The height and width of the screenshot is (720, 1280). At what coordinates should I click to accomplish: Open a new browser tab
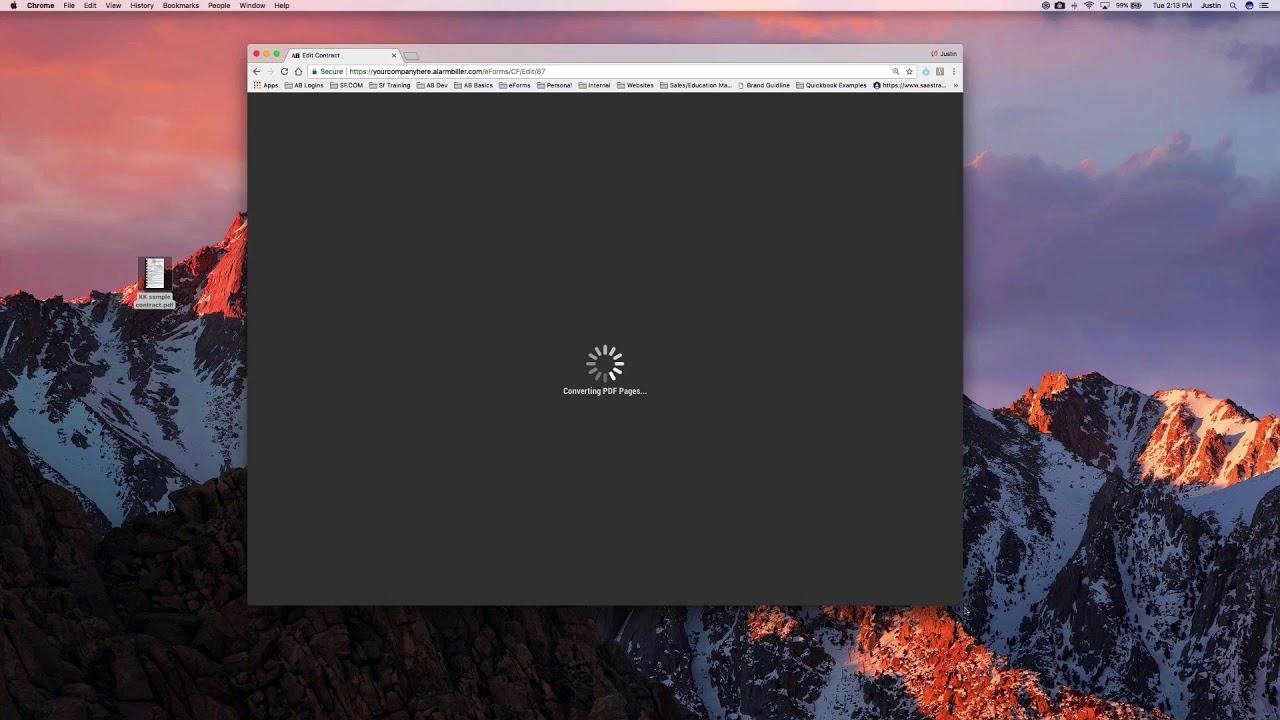pyautogui.click(x=411, y=55)
